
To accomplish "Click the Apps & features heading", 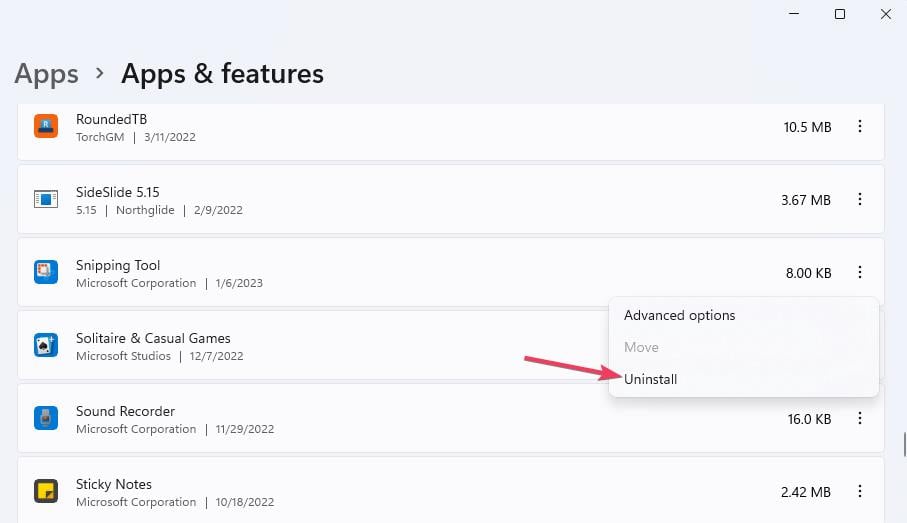I will (222, 73).
